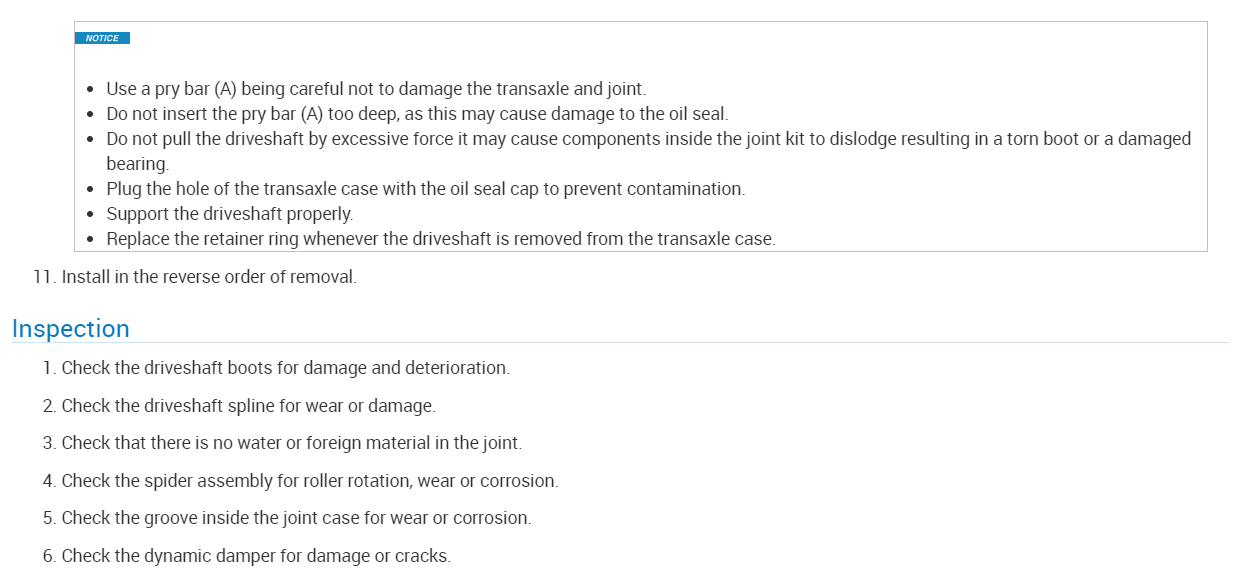
Task: Click the blue NOTICE badge
Action: pos(102,38)
